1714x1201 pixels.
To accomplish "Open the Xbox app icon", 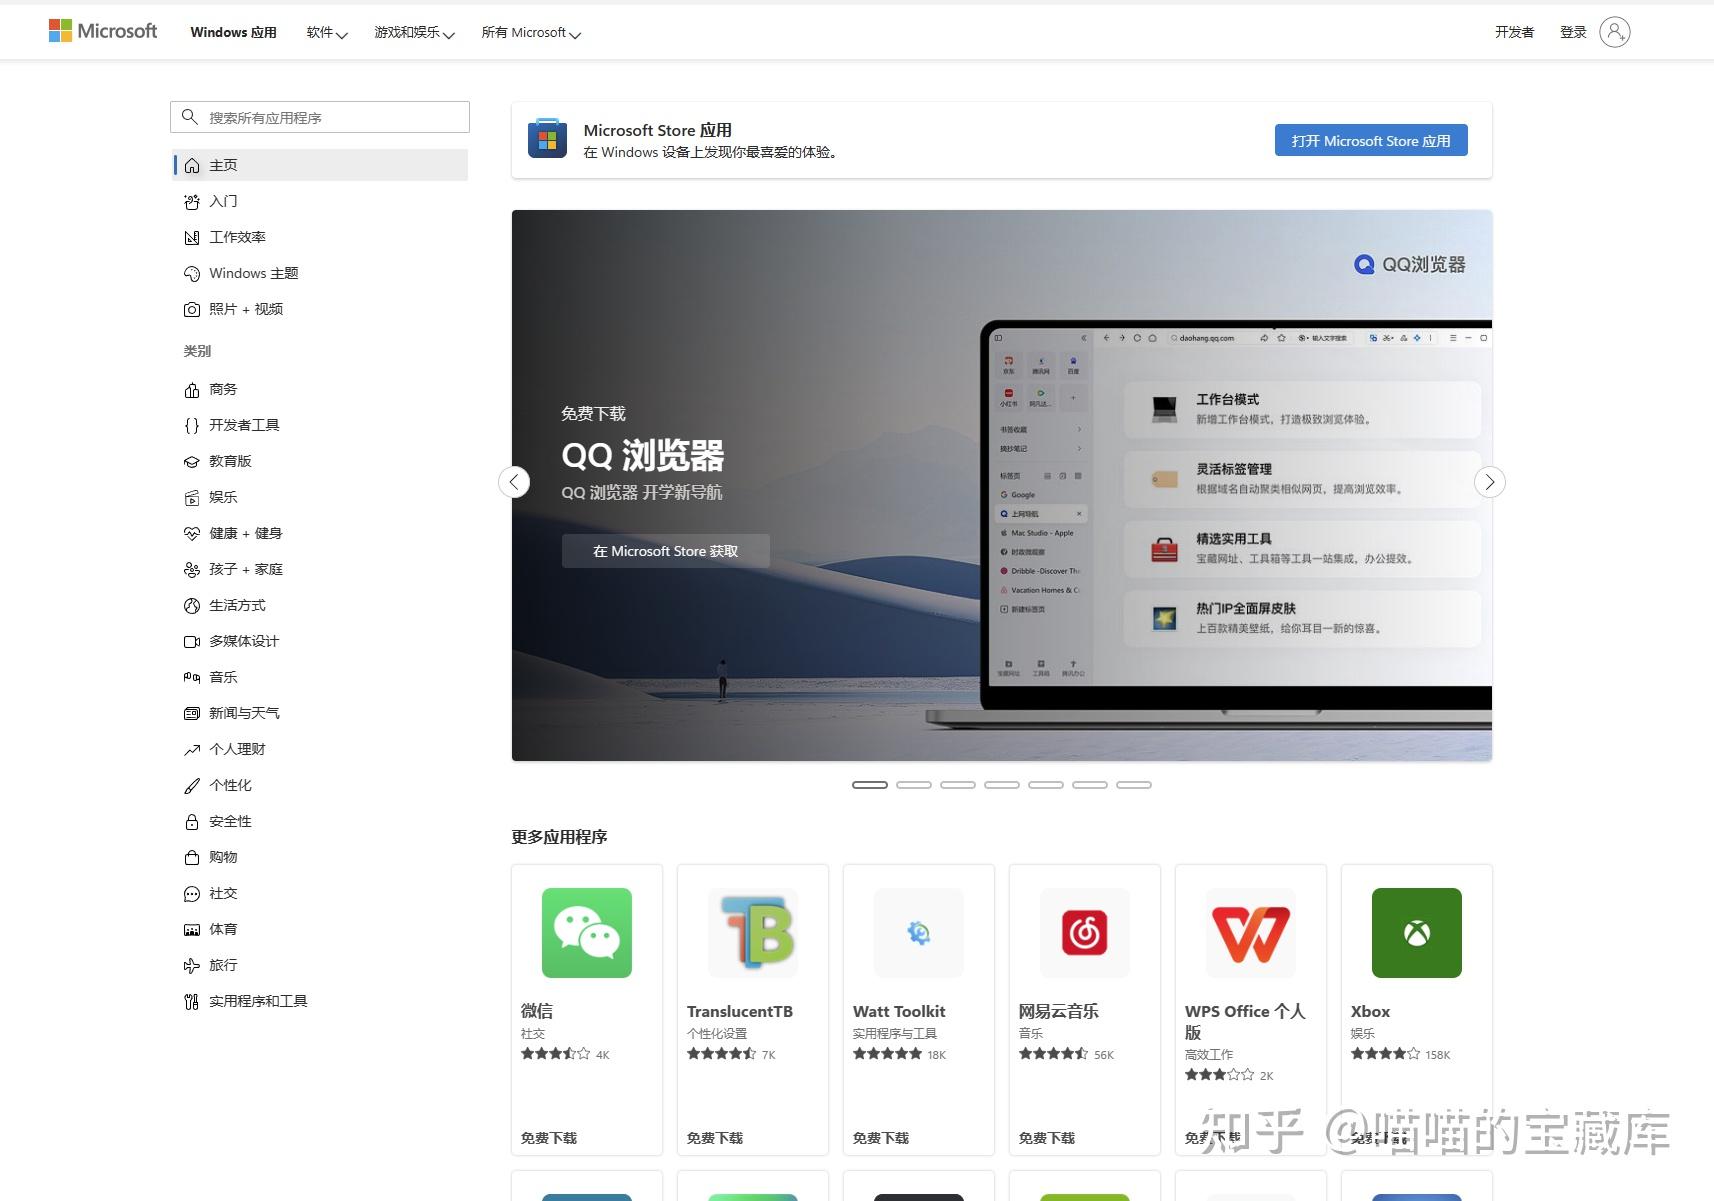I will pyautogui.click(x=1417, y=933).
